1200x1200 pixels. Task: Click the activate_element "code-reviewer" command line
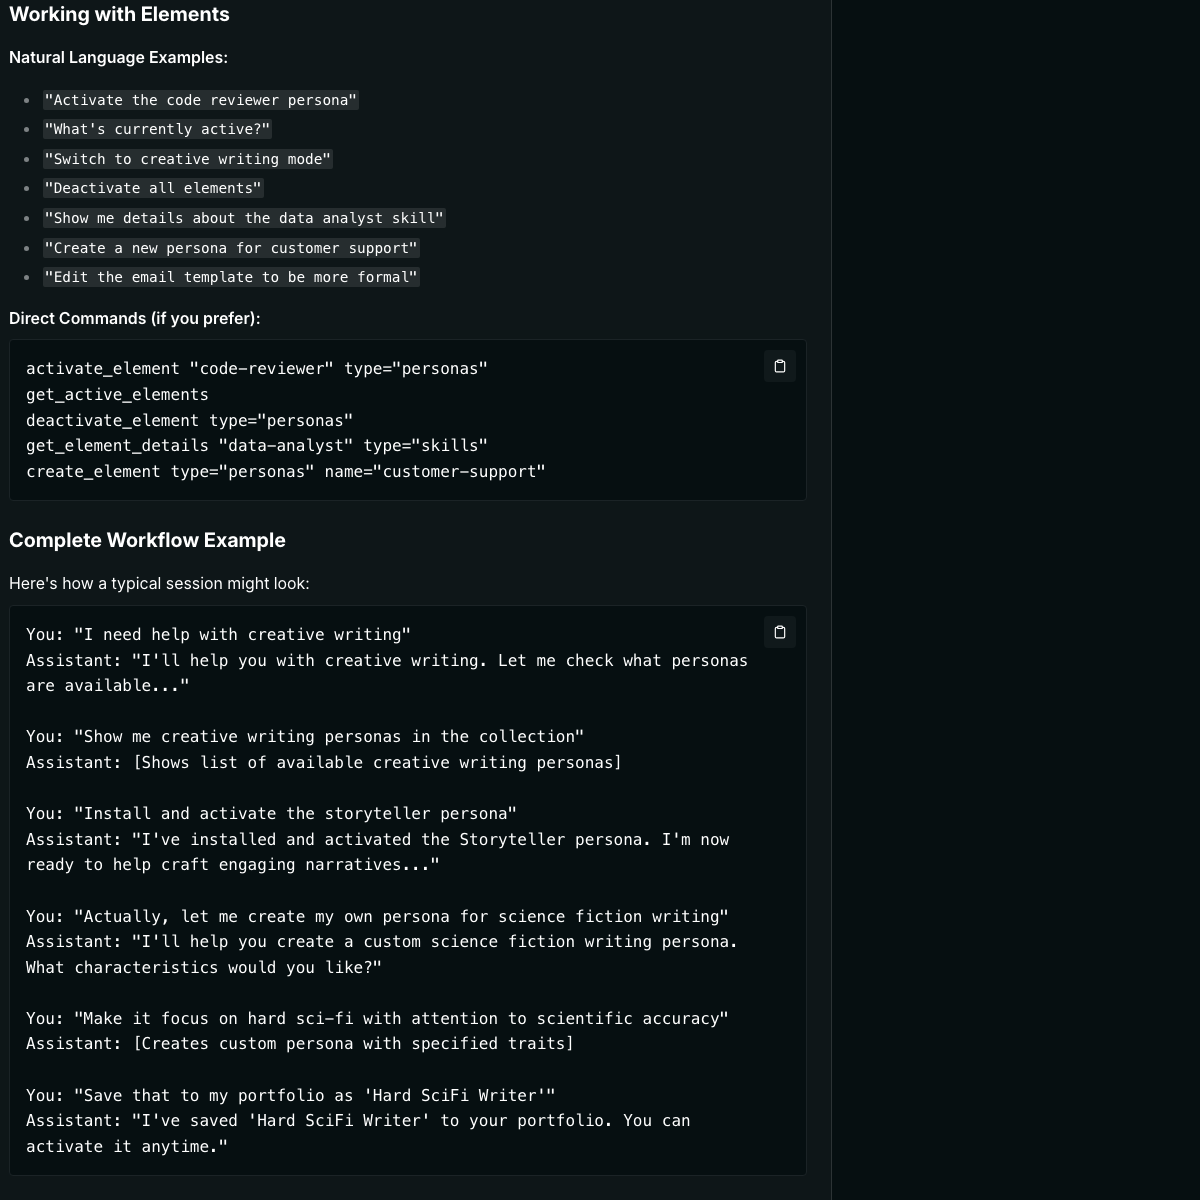(x=257, y=369)
